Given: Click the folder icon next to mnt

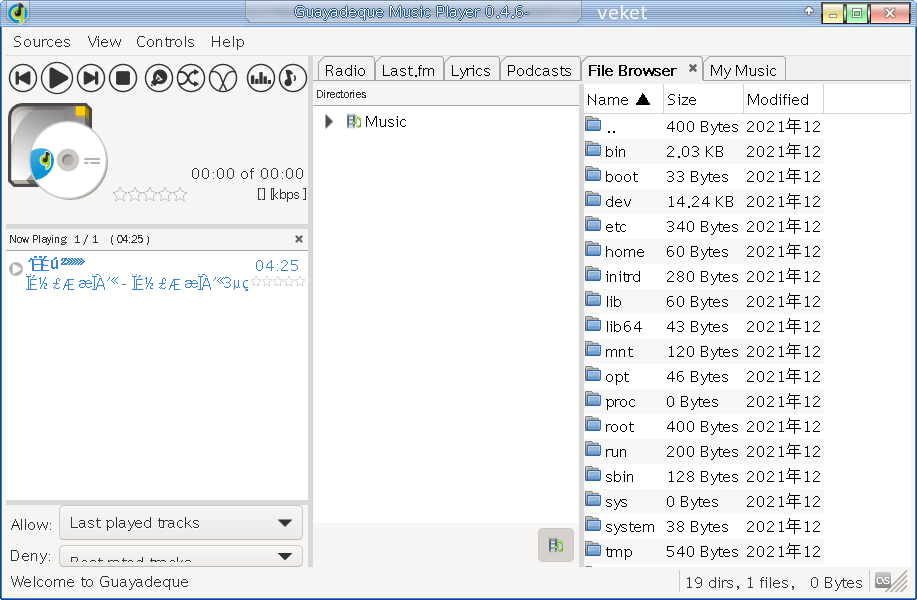Looking at the screenshot, I should click(594, 349).
